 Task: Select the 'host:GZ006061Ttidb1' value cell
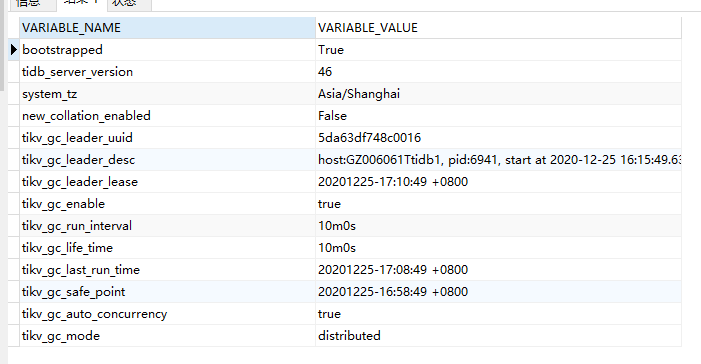[498, 160]
